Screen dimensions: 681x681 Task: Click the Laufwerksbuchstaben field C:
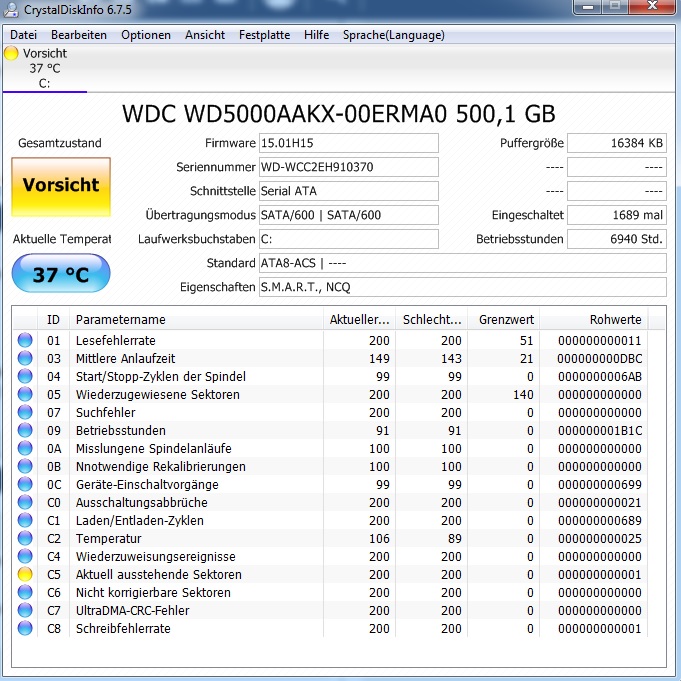[x=349, y=239]
